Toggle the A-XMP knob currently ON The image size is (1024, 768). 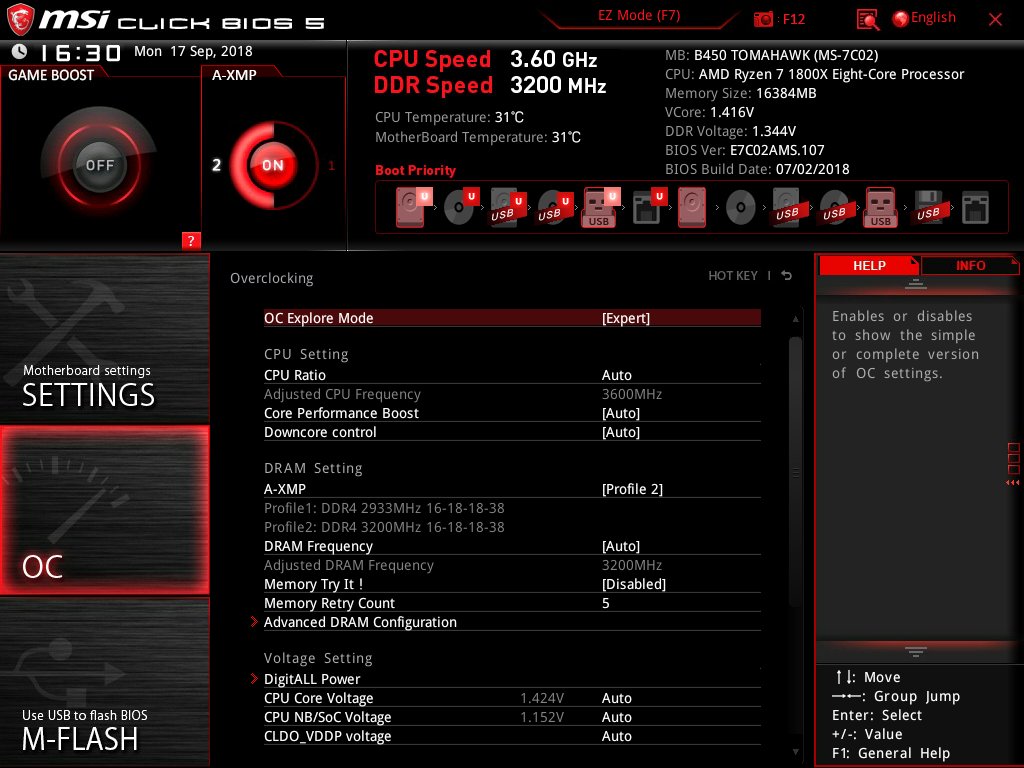[x=273, y=165]
